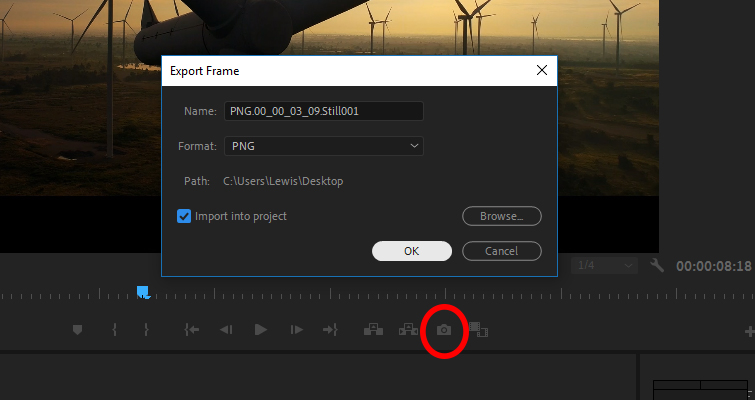The width and height of the screenshot is (755, 400).
Task: Click the blue playhead marker
Action: coord(143,292)
